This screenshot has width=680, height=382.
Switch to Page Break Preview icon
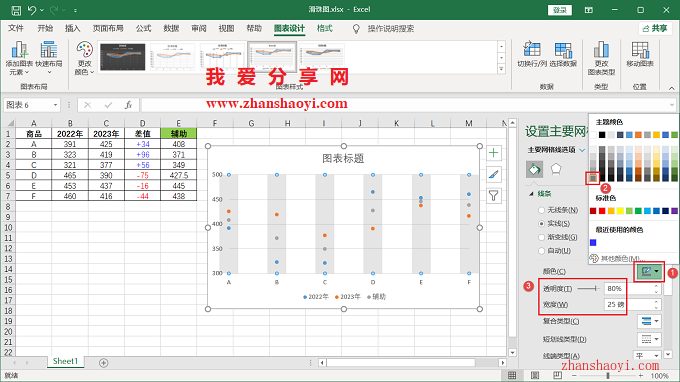point(557,375)
